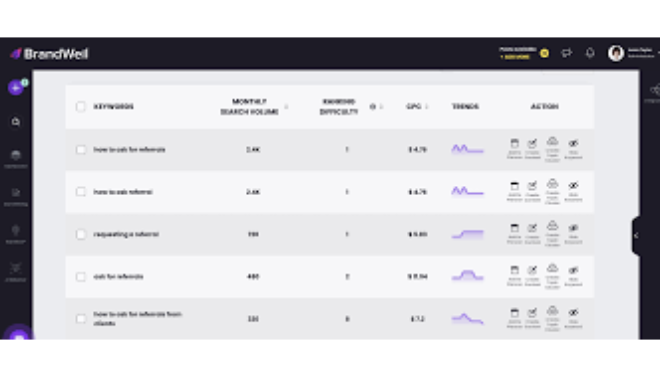Hide keyword 'ask for referrals'
The width and height of the screenshot is (660, 377).
tap(573, 276)
